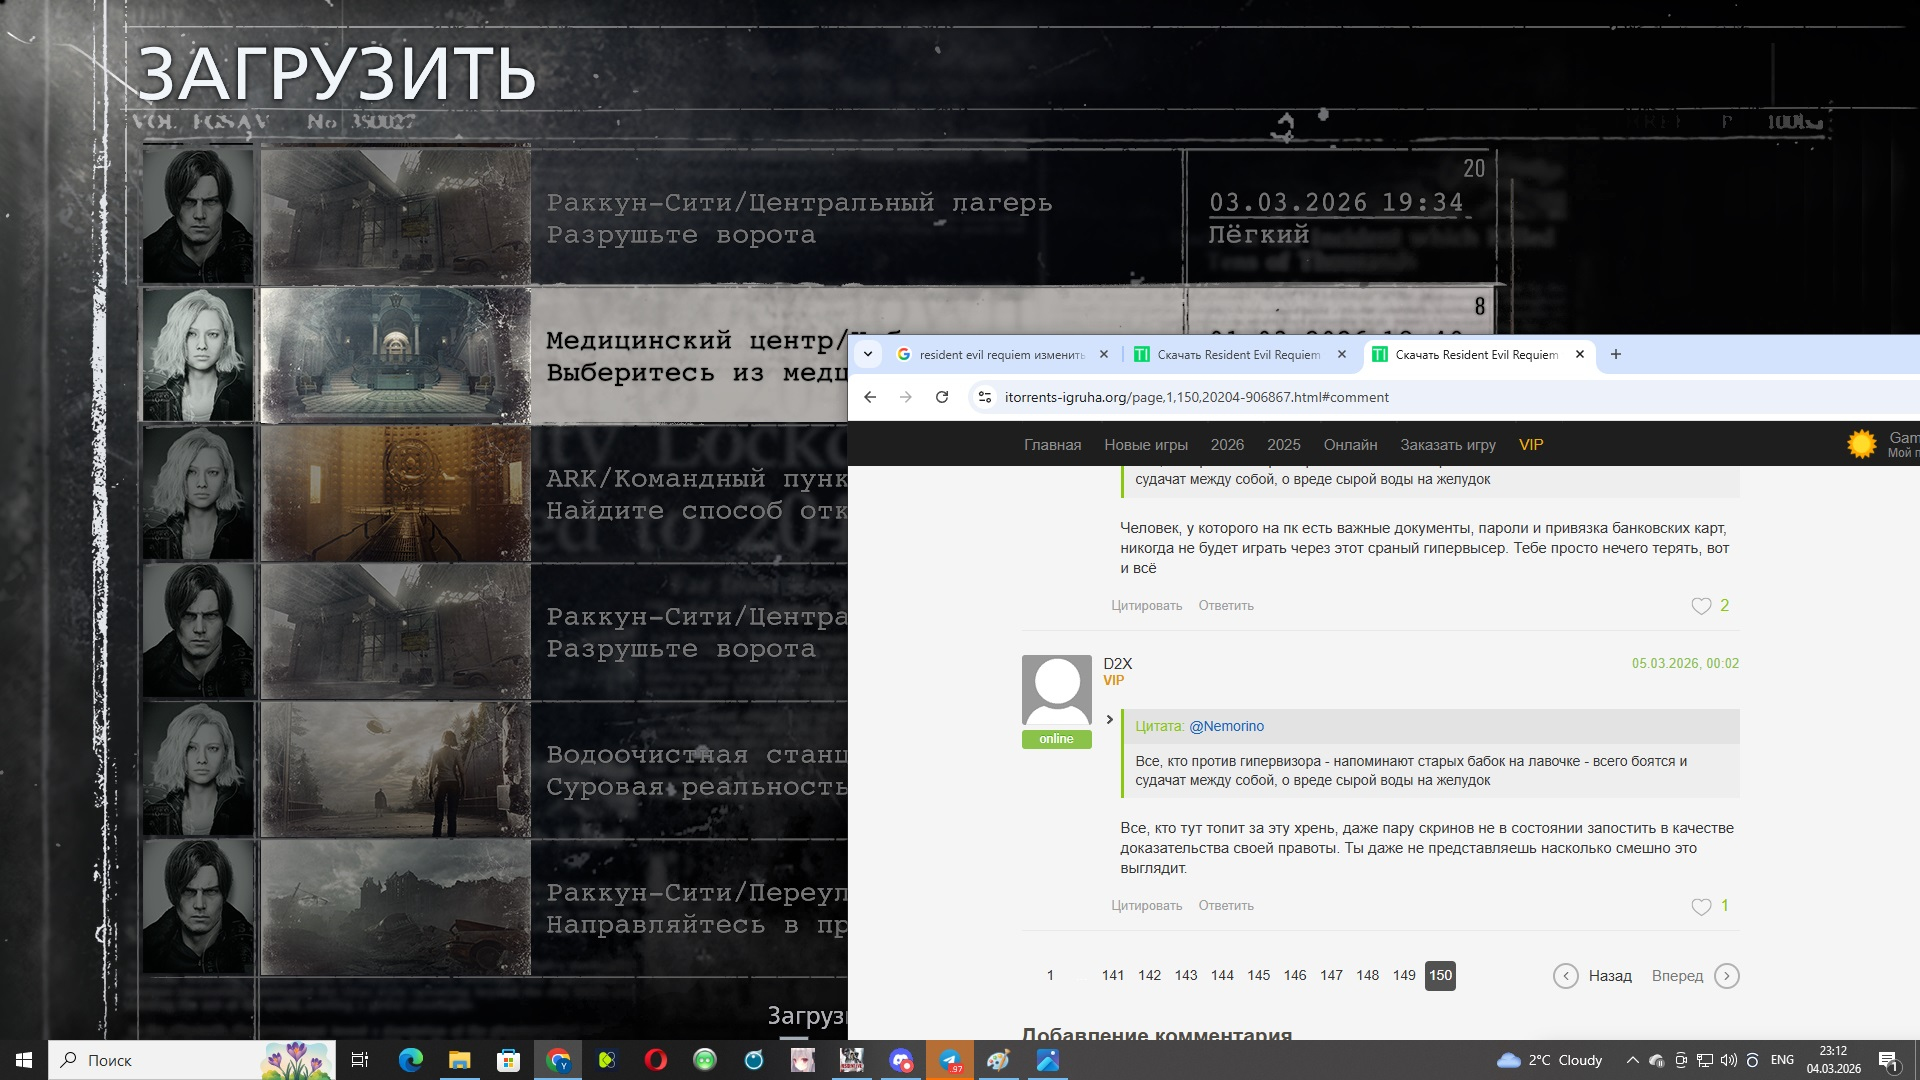The image size is (1920, 1080).
Task: Expand Chrome tab search dropdown
Action: pyautogui.click(x=868, y=354)
